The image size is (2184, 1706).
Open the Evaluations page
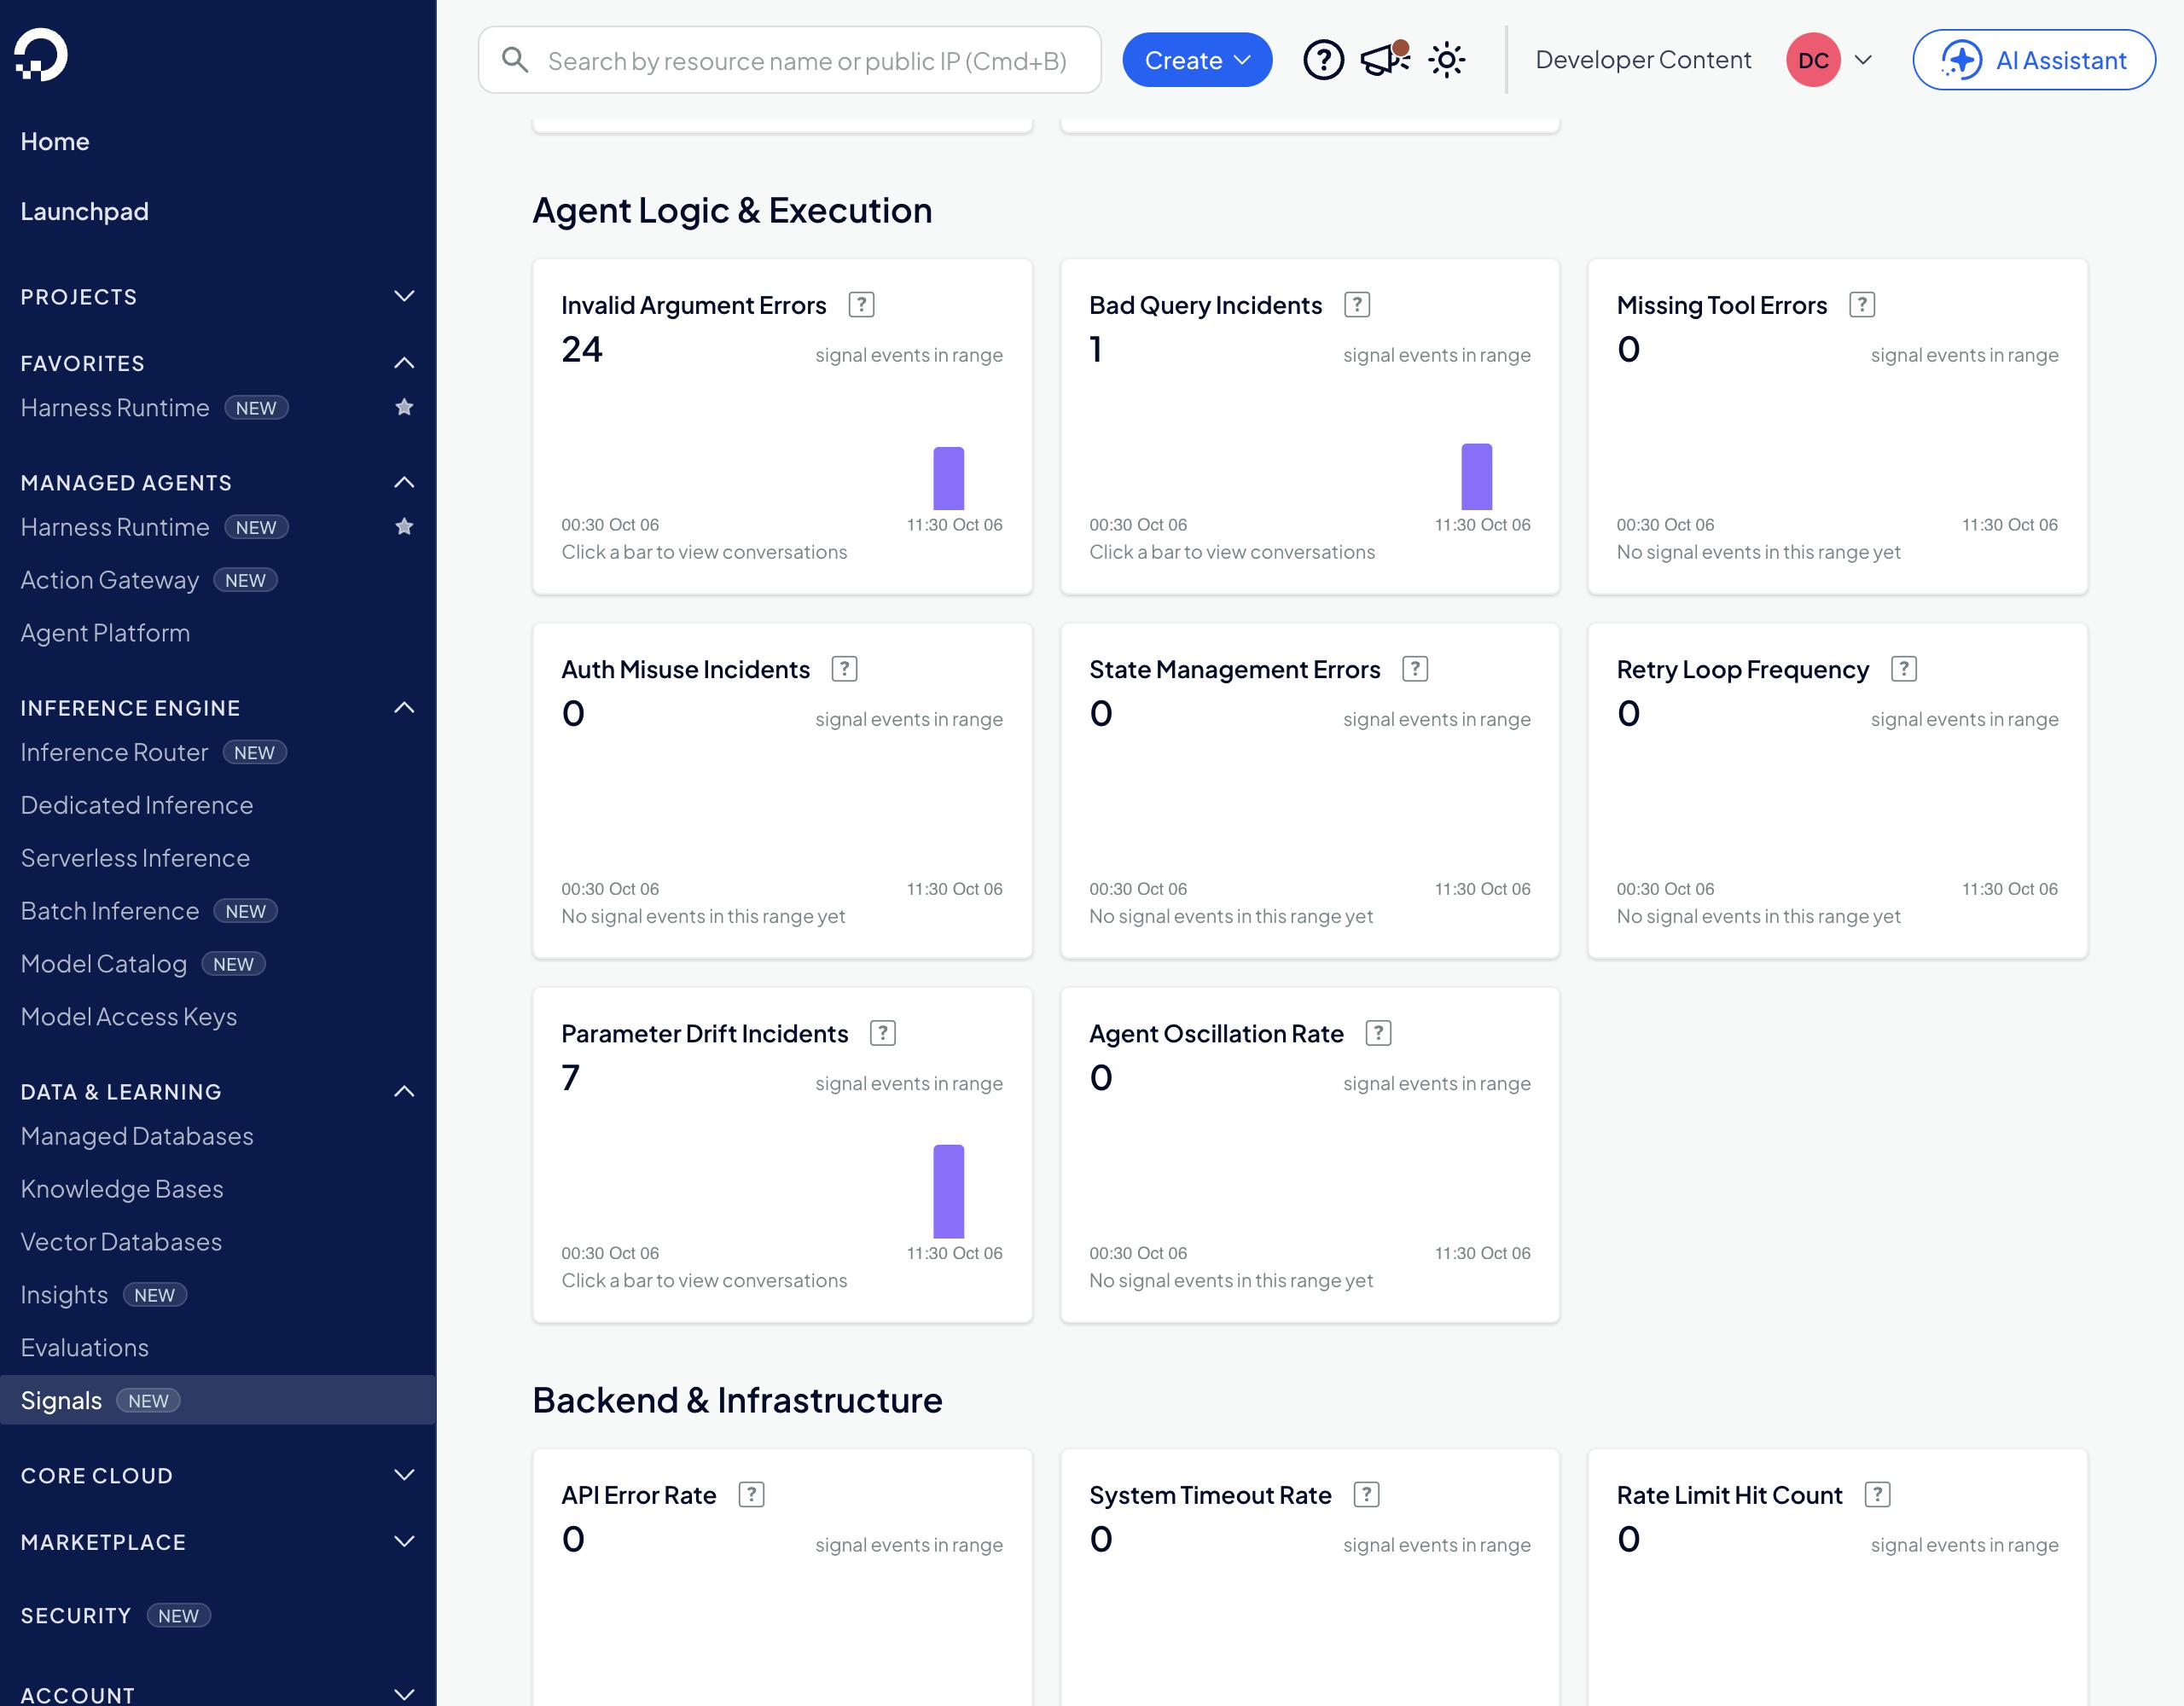[x=85, y=1348]
